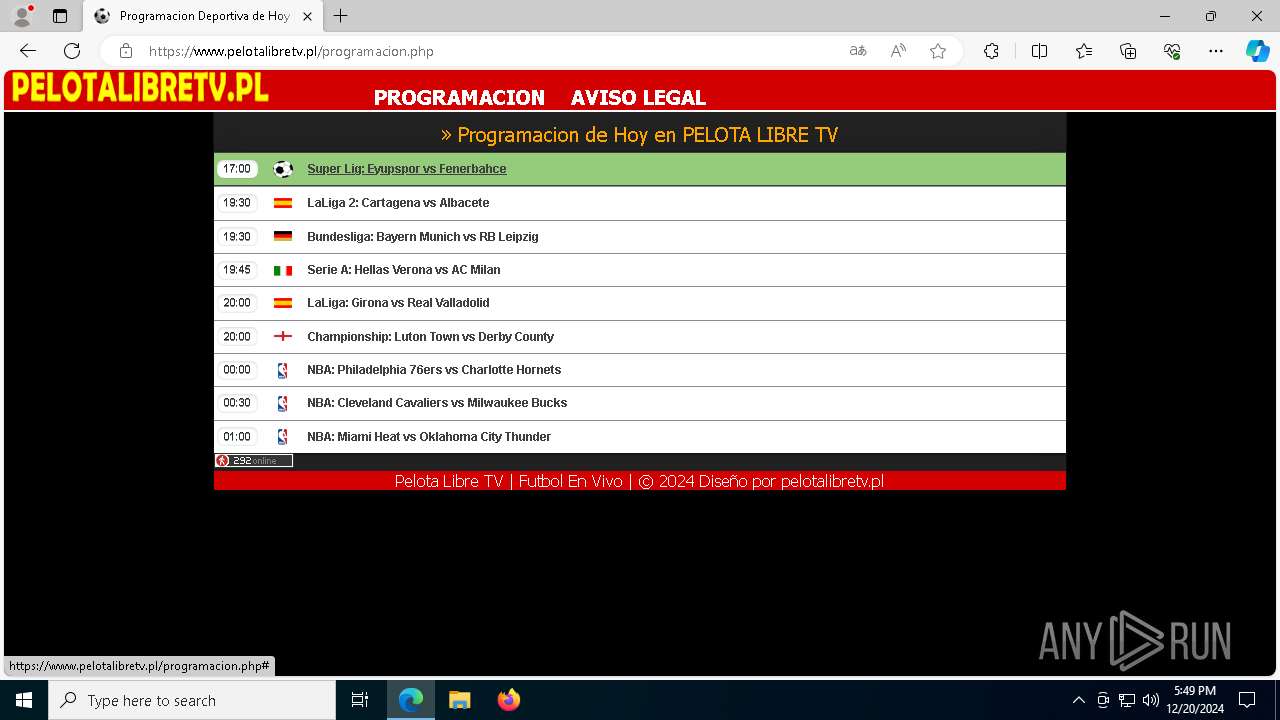1280x720 pixels.
Task: Open LaLiga: Girona vs Real Valladolid
Action: [398, 303]
